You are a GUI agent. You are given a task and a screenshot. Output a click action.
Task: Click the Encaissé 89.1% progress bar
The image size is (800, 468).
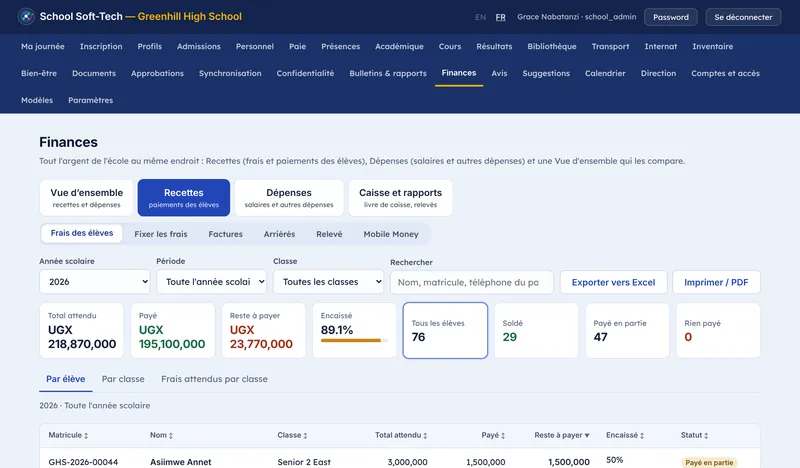(x=354, y=340)
